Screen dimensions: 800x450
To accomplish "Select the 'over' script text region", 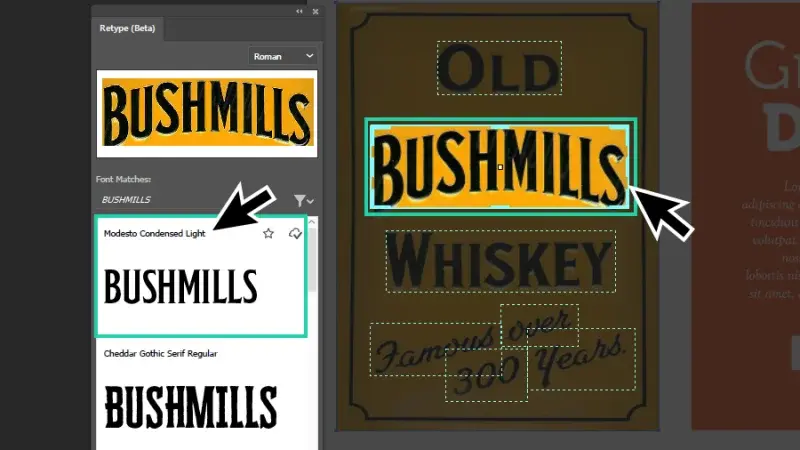I will click(539, 322).
